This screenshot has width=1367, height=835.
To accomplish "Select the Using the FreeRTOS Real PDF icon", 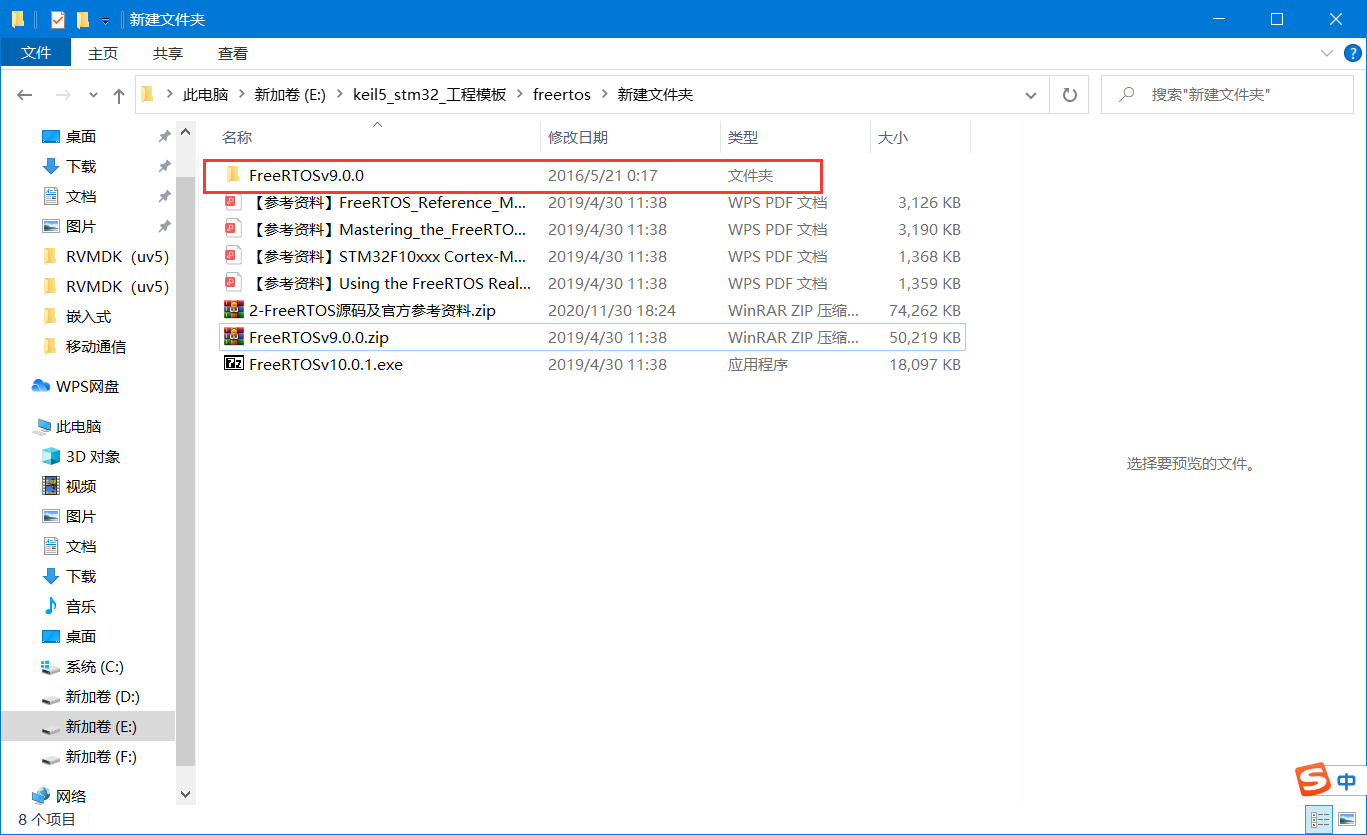I will pyautogui.click(x=233, y=283).
